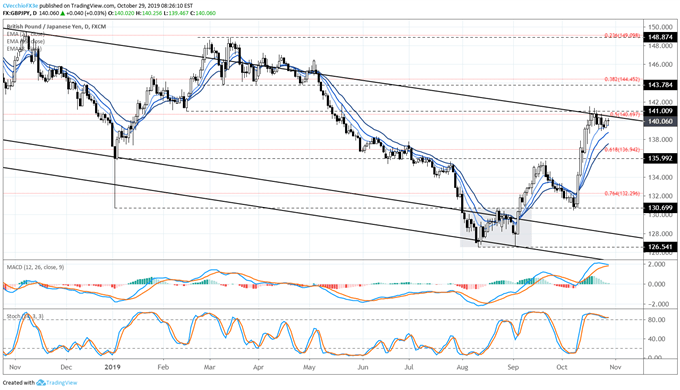
Task: Click the 143.784 price label
Action: point(660,85)
